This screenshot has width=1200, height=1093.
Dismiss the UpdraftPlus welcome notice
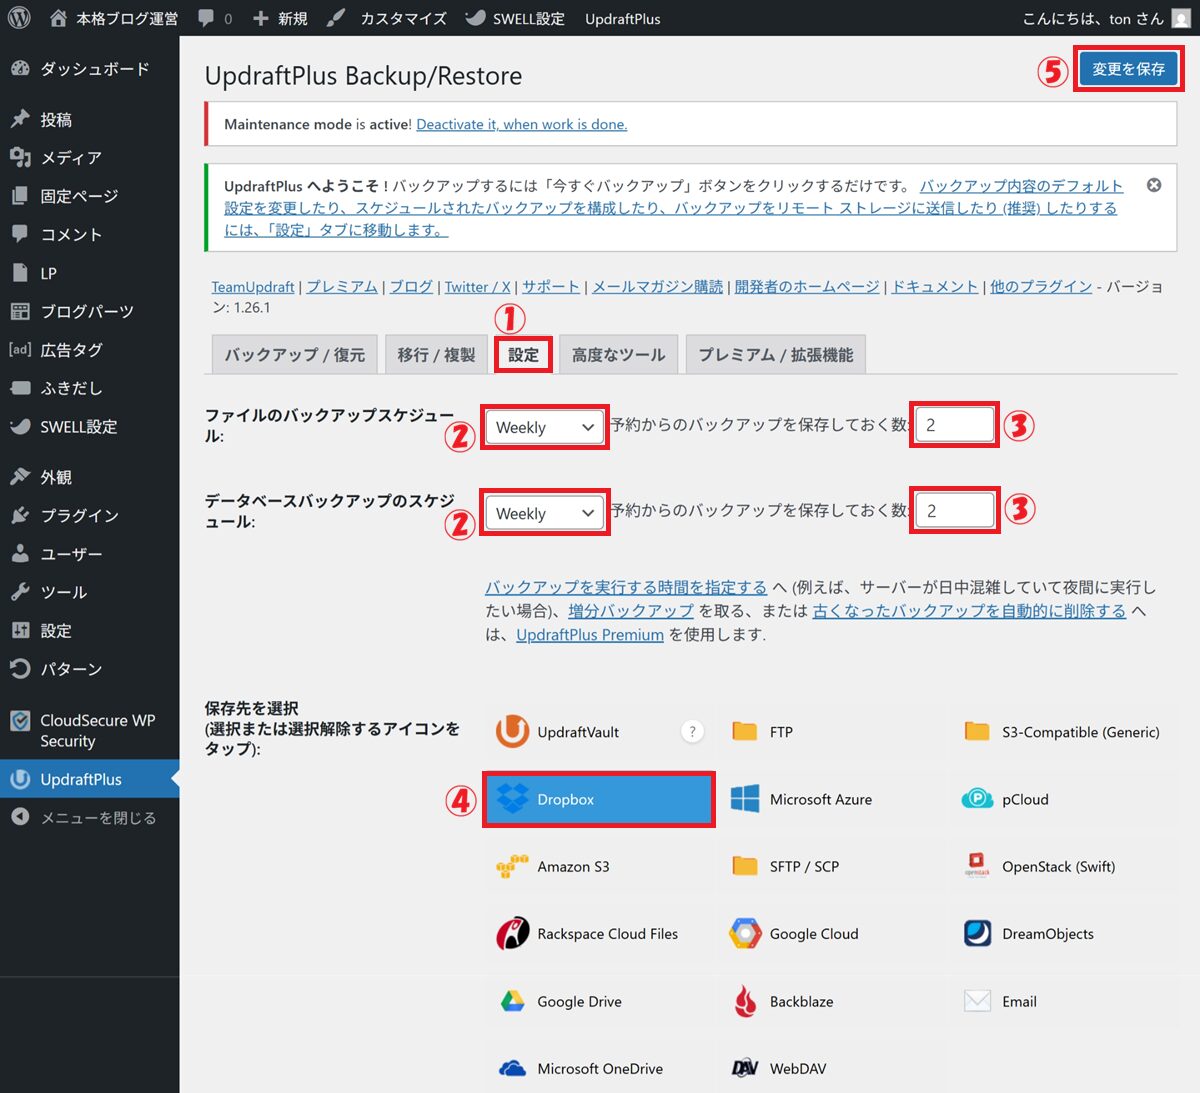(x=1154, y=185)
